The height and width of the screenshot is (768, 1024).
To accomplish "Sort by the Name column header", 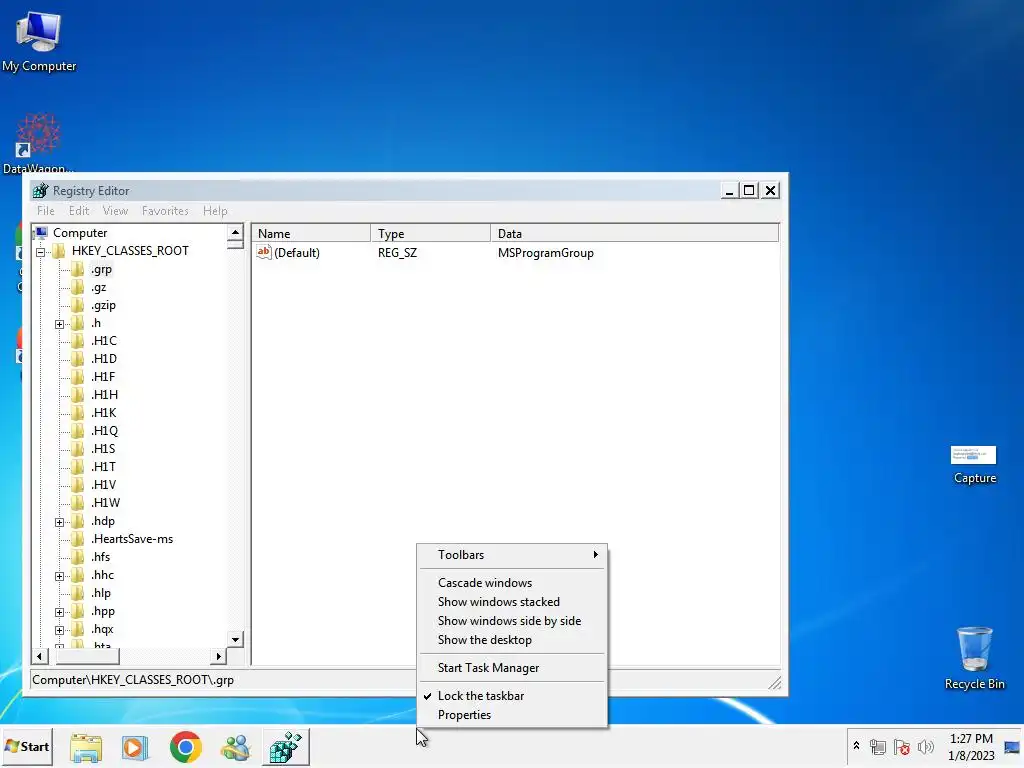I will [x=312, y=233].
